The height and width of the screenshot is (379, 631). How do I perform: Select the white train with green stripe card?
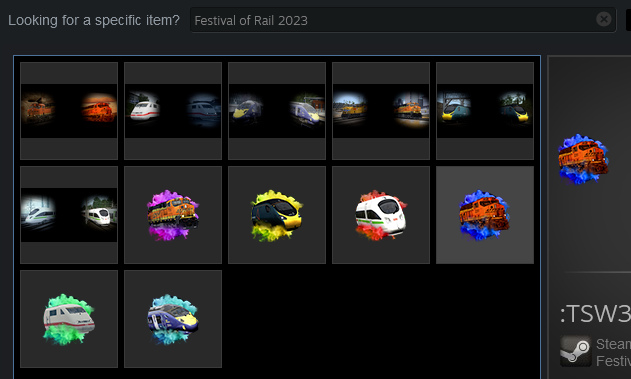coord(69,215)
